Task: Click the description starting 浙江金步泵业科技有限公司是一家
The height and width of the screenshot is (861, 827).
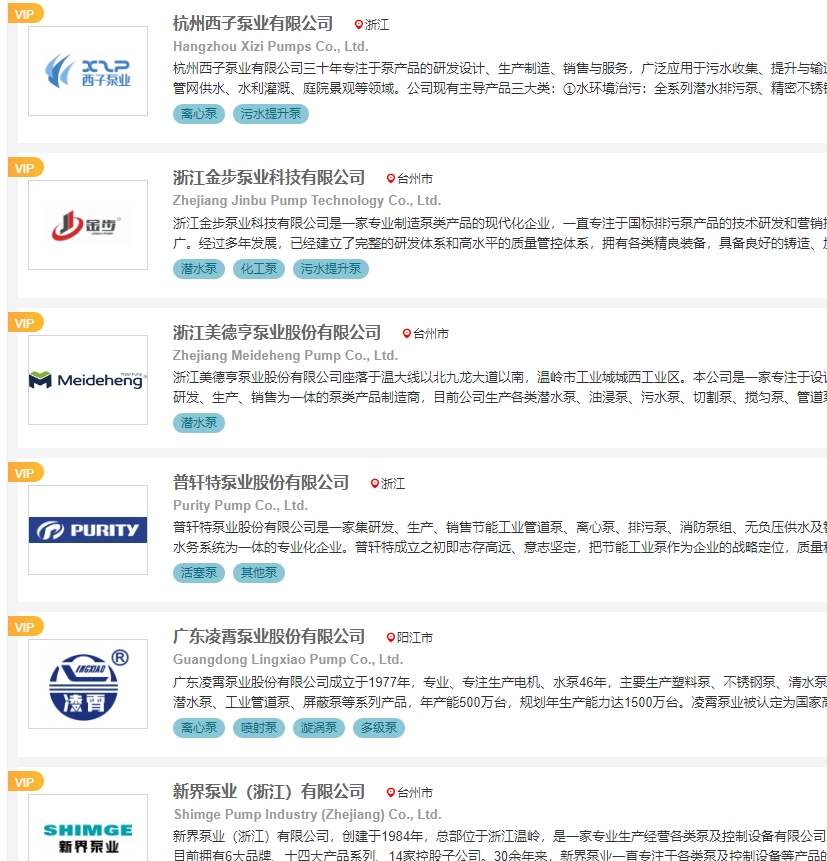Action: click(x=500, y=233)
